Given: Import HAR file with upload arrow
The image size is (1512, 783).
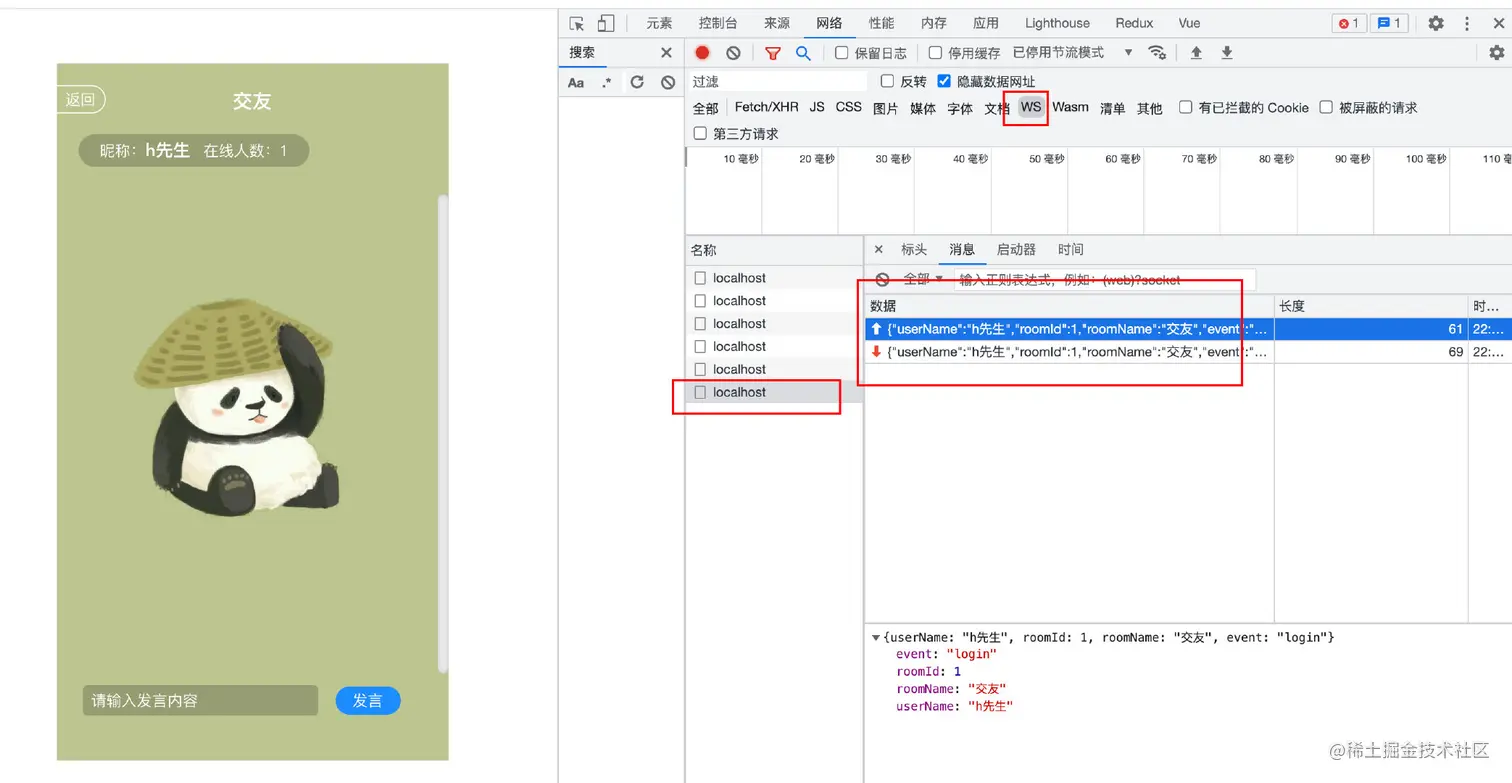Looking at the screenshot, I should [x=1196, y=53].
